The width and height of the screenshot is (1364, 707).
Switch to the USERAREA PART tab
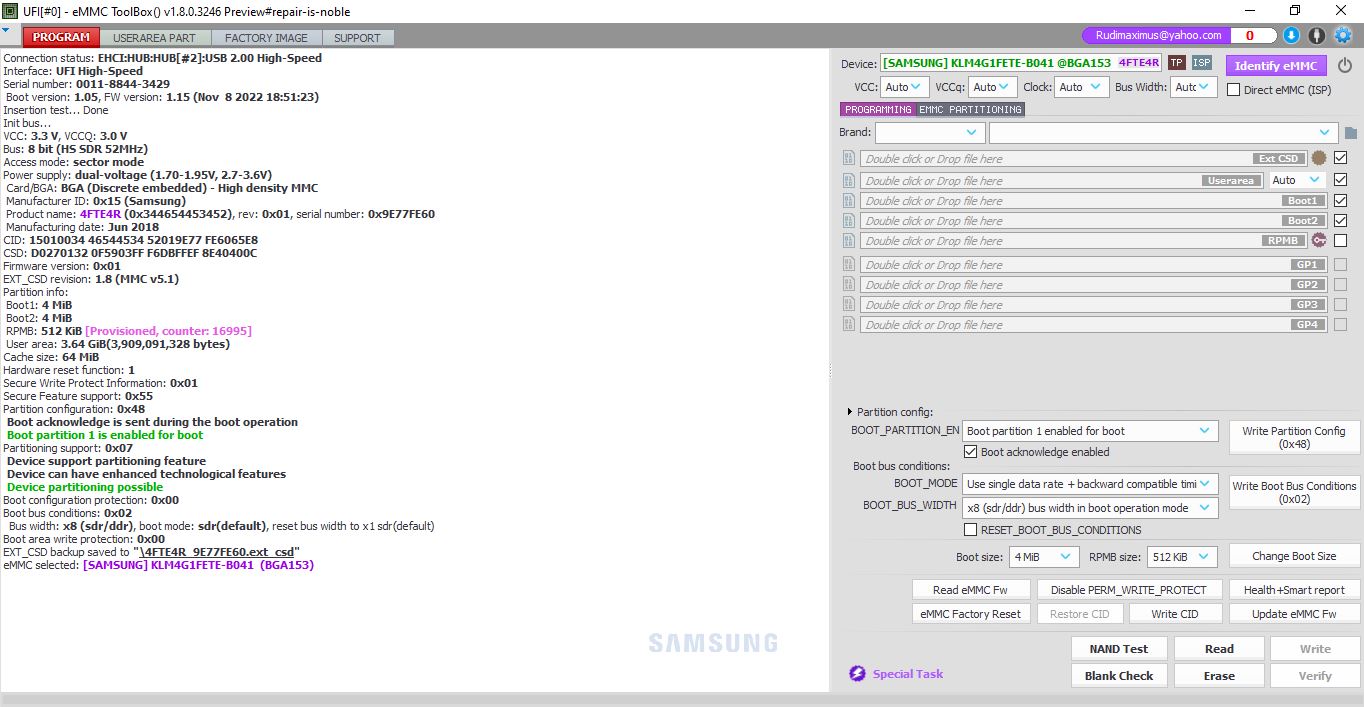coord(154,38)
